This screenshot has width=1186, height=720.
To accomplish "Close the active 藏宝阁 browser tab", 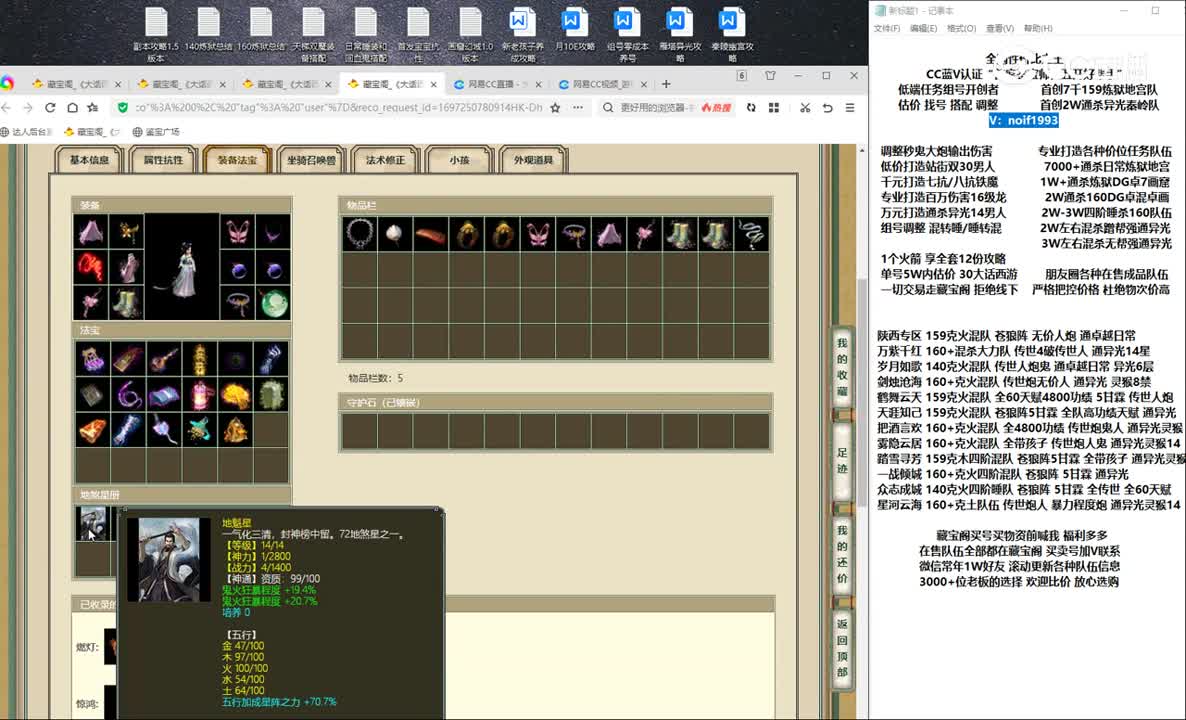I will (433, 84).
